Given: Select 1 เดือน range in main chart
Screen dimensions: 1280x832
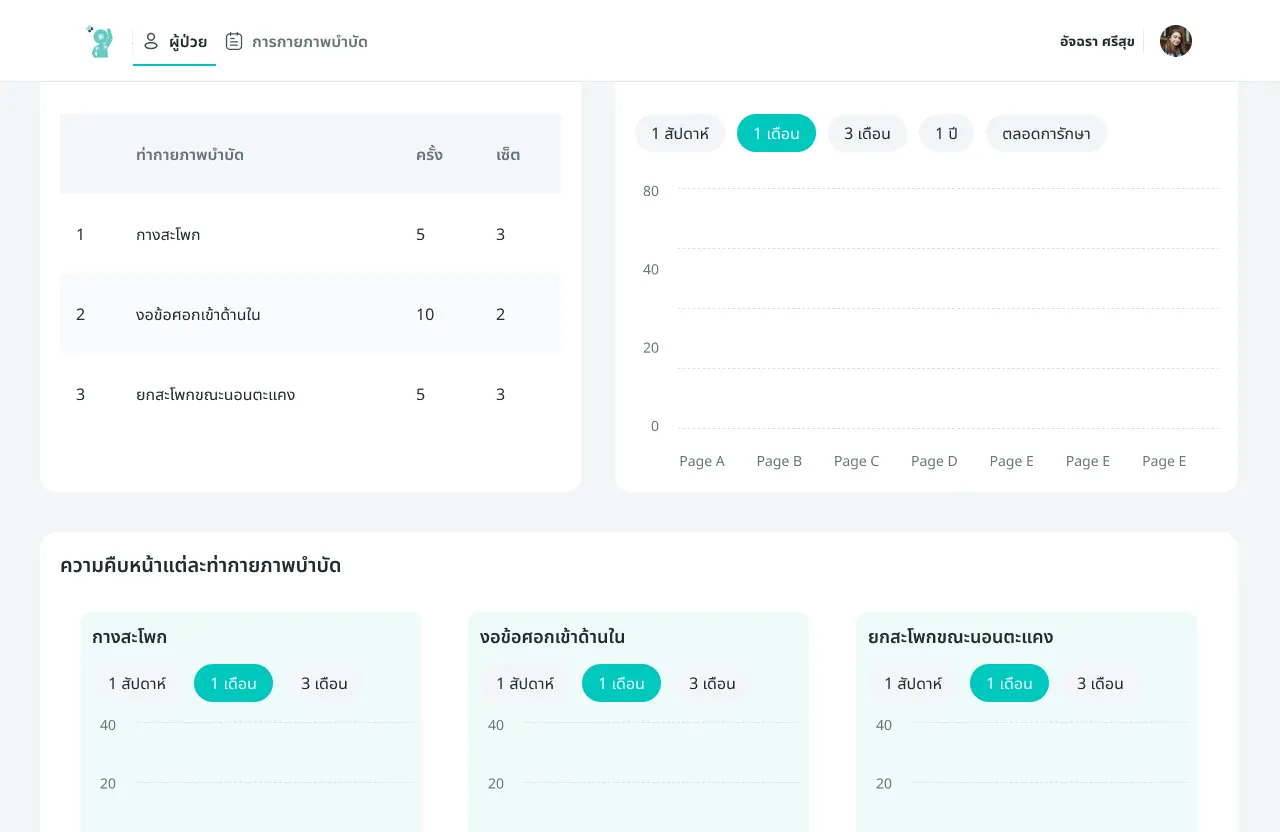Looking at the screenshot, I should point(776,133).
